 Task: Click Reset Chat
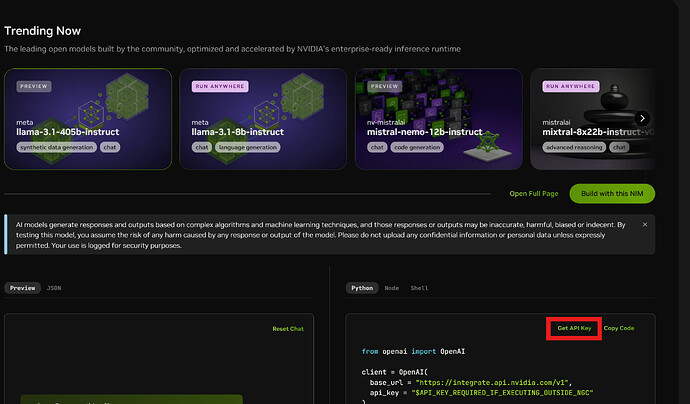pos(288,329)
